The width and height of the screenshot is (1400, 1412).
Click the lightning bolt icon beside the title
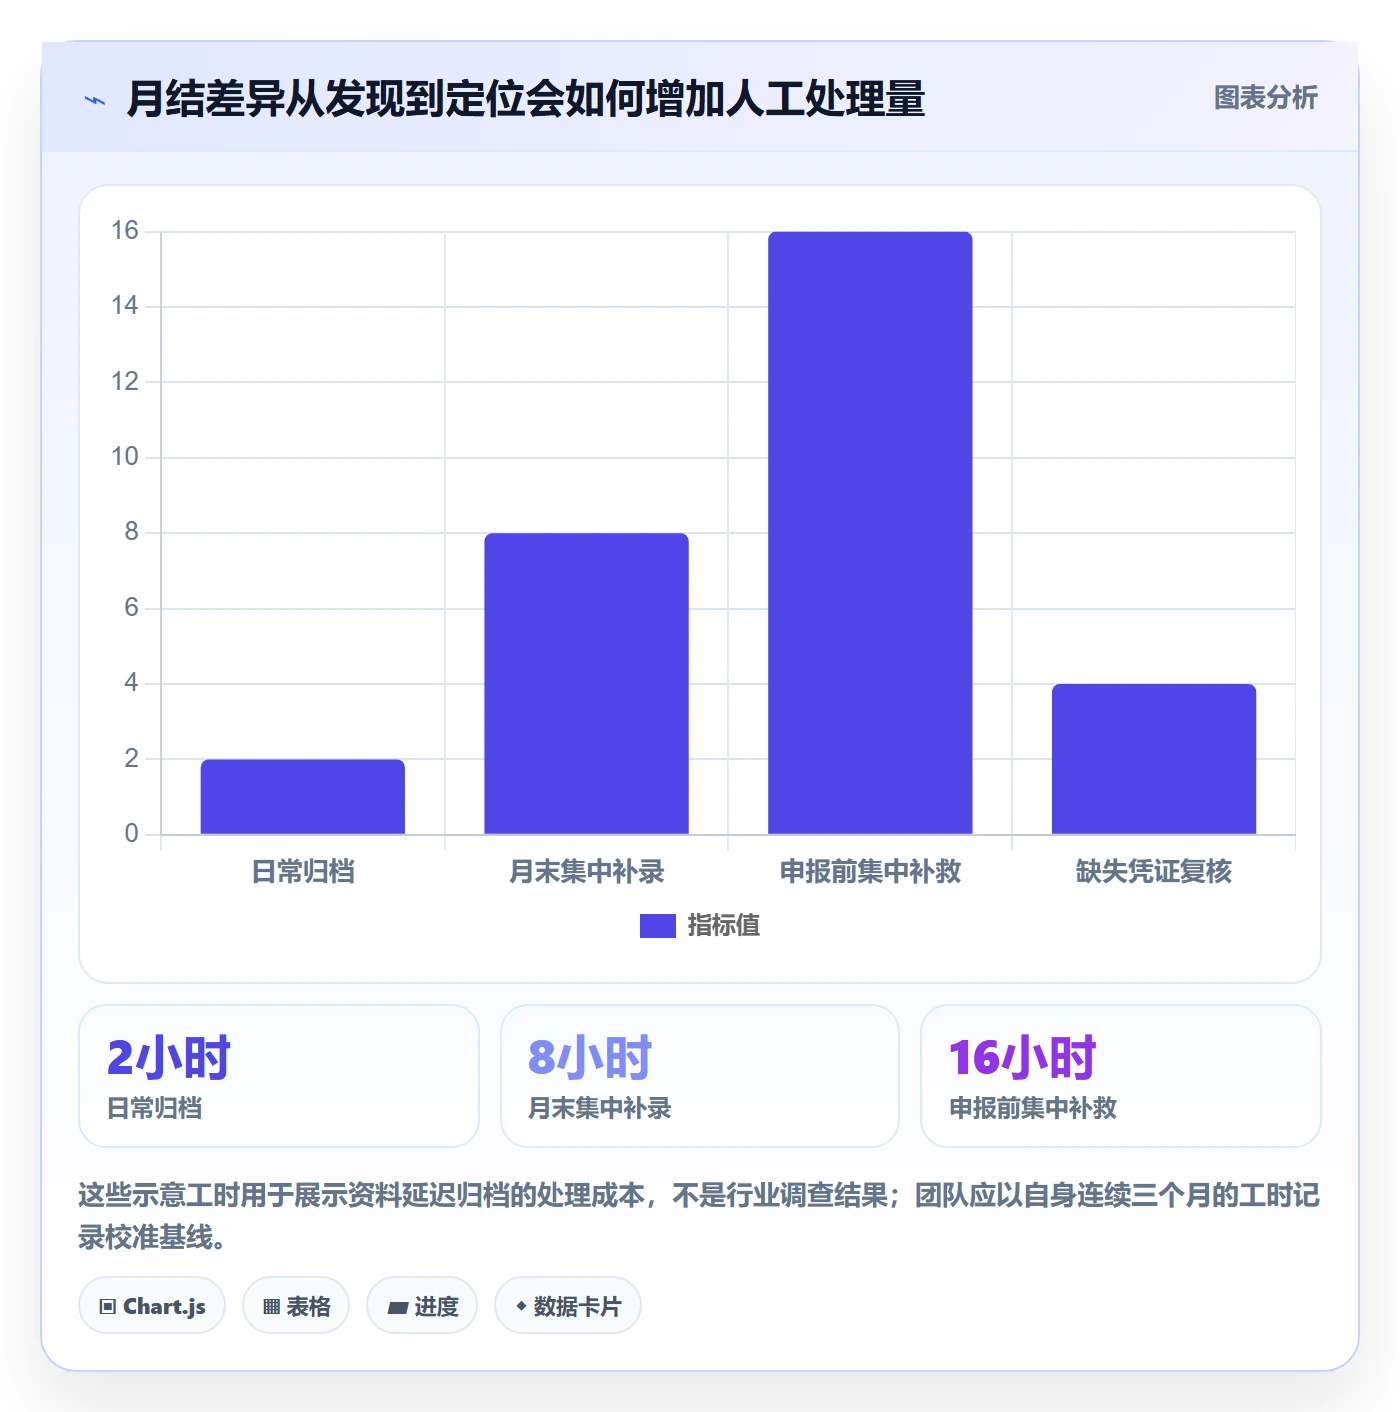coord(95,100)
